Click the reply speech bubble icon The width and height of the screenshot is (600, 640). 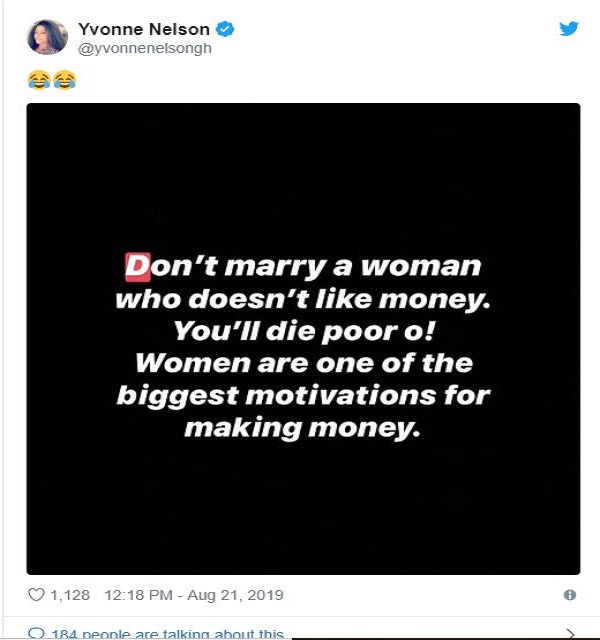coord(36,634)
